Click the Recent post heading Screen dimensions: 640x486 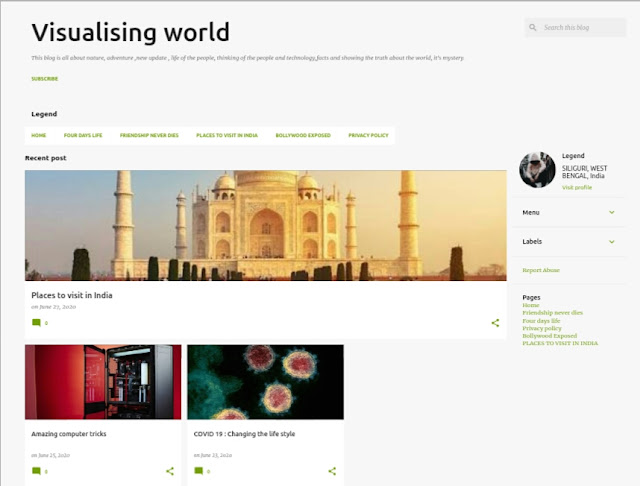pos(45,158)
